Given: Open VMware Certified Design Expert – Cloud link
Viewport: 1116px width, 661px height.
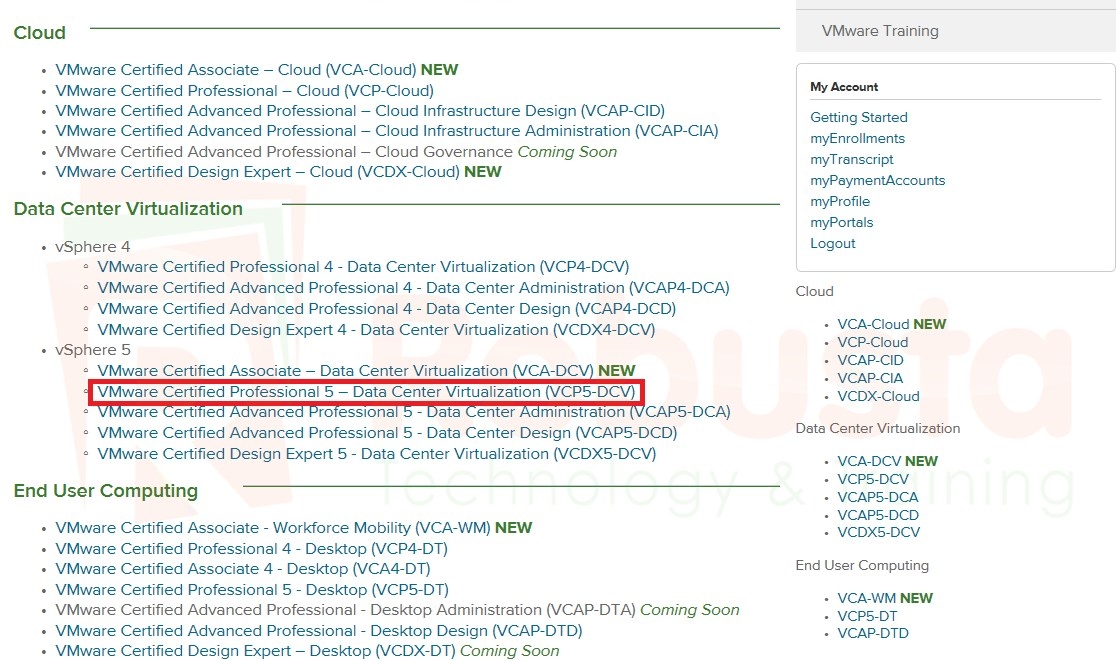Looking at the screenshot, I should [258, 172].
